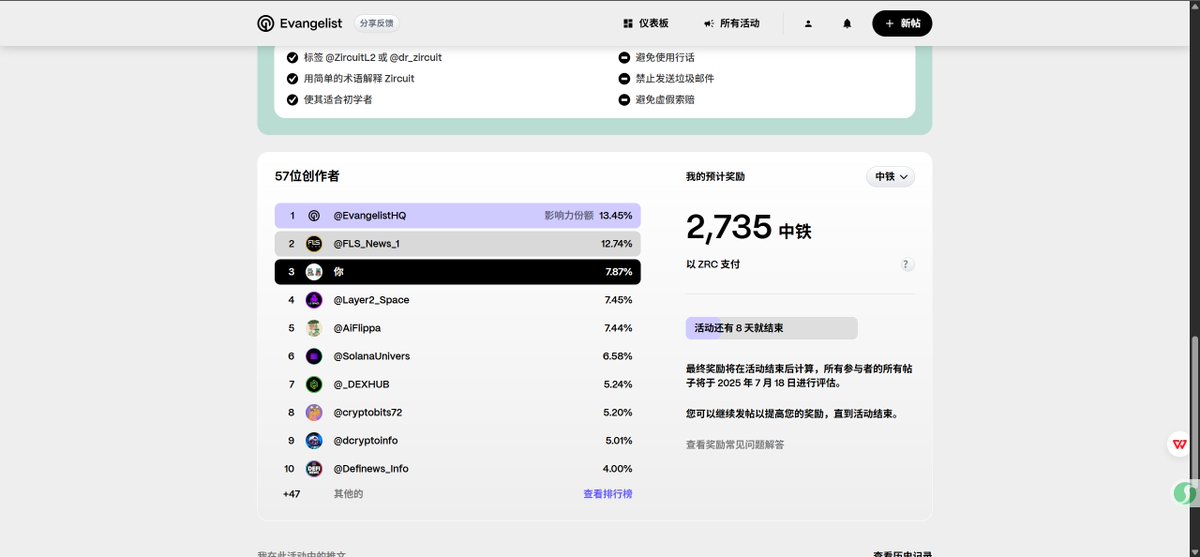Click the question mark help icon
Viewport: 1200px width, 557px height.
point(906,264)
